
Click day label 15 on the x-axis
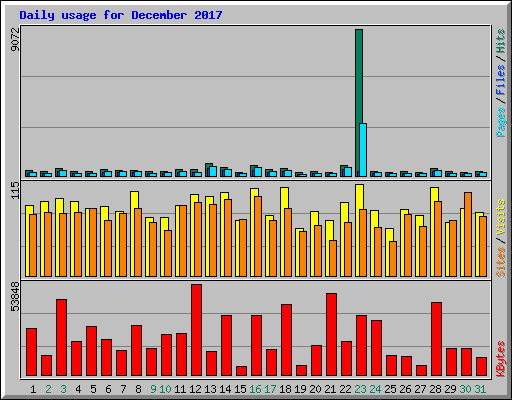240,389
